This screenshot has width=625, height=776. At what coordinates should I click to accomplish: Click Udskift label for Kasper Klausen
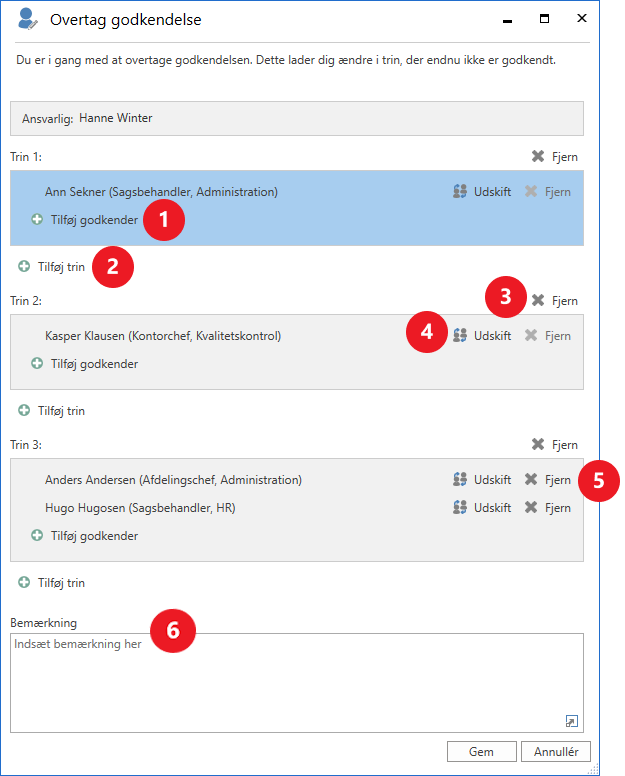pos(492,336)
